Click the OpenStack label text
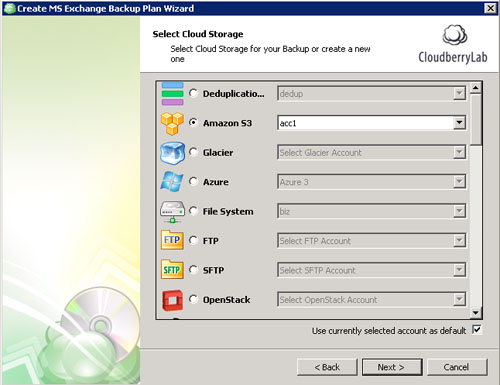 click(227, 300)
